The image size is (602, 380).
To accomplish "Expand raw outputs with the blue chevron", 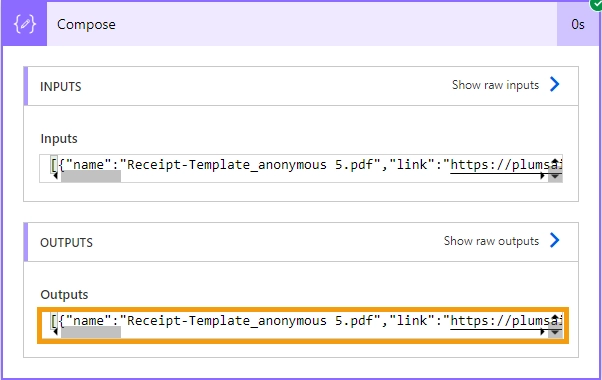I will click(x=554, y=241).
